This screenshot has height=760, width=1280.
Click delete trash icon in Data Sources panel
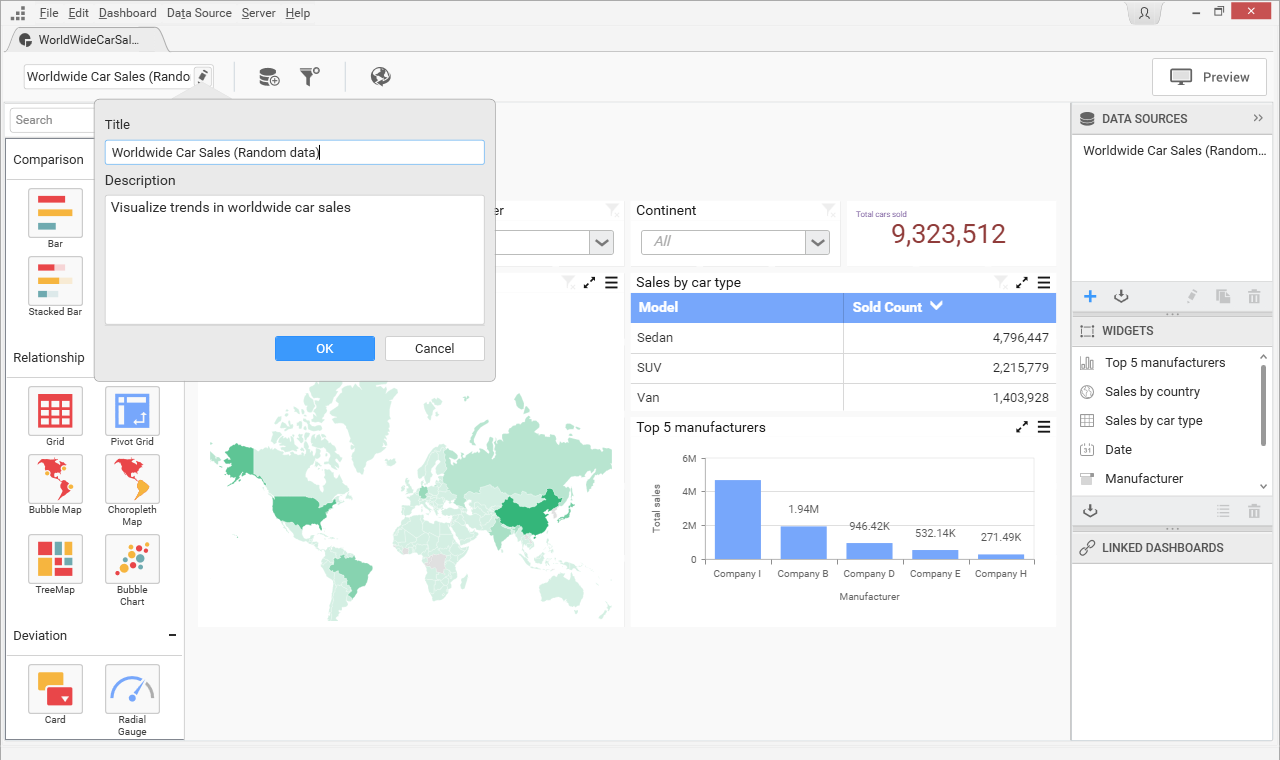click(1254, 296)
